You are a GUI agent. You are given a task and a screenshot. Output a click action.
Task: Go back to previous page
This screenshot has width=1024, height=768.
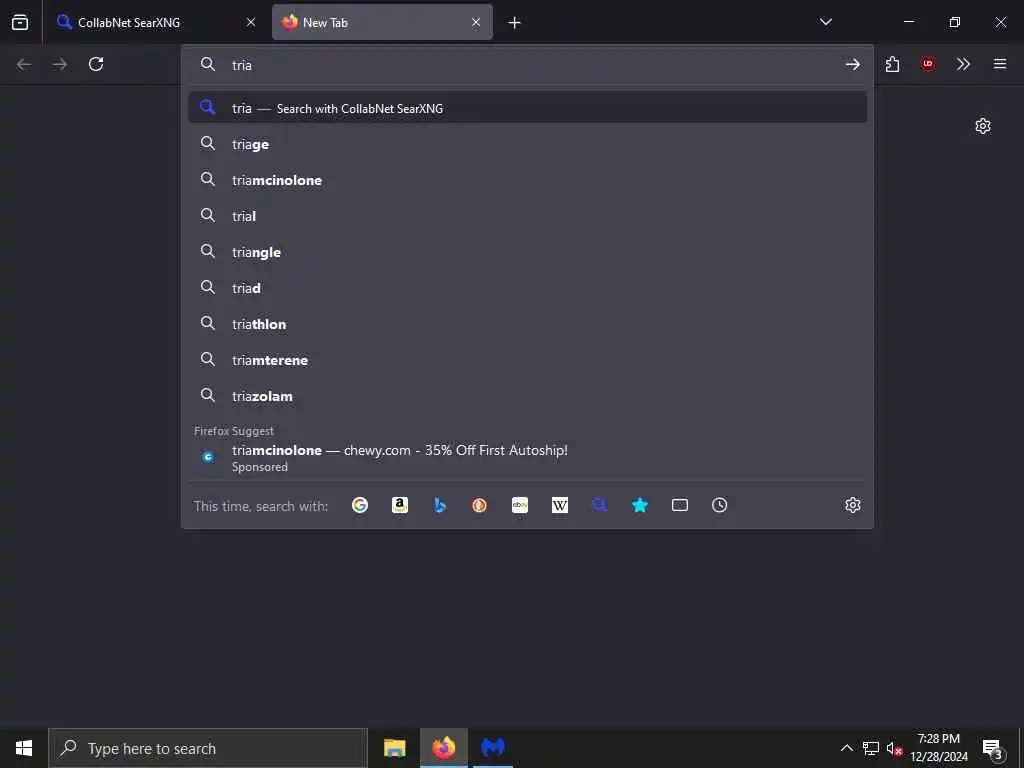pos(24,64)
